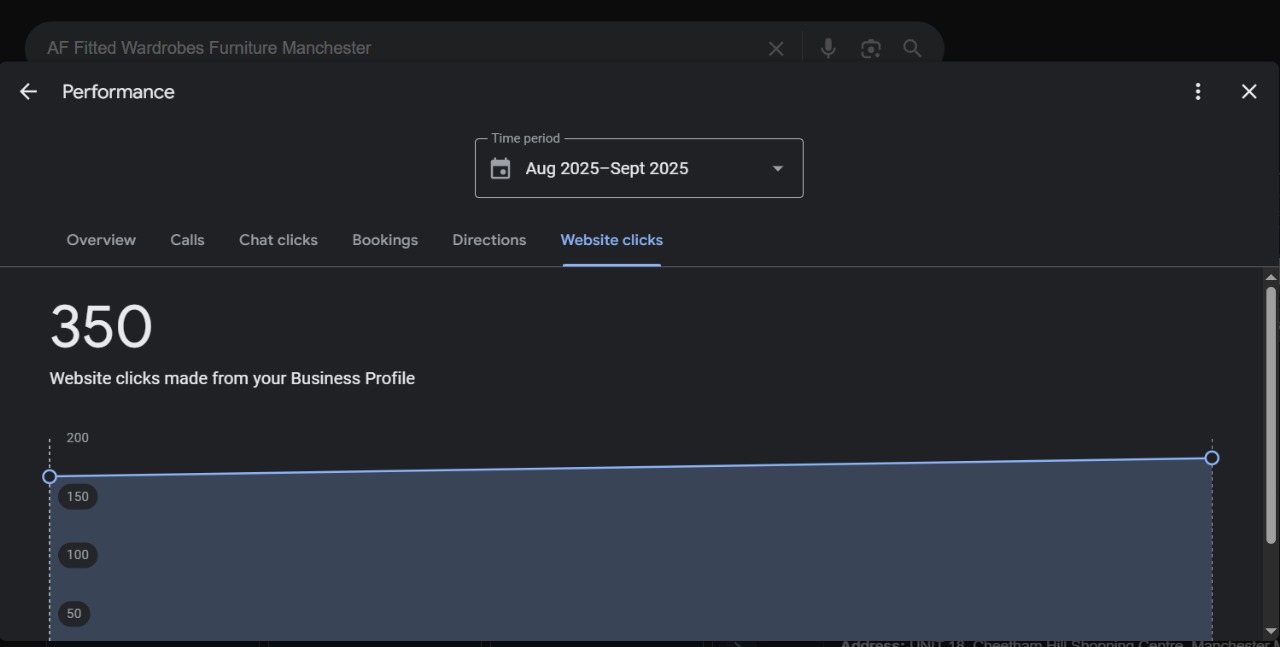Focus the AF Fitted Wardrobes search field

[x=400, y=48]
